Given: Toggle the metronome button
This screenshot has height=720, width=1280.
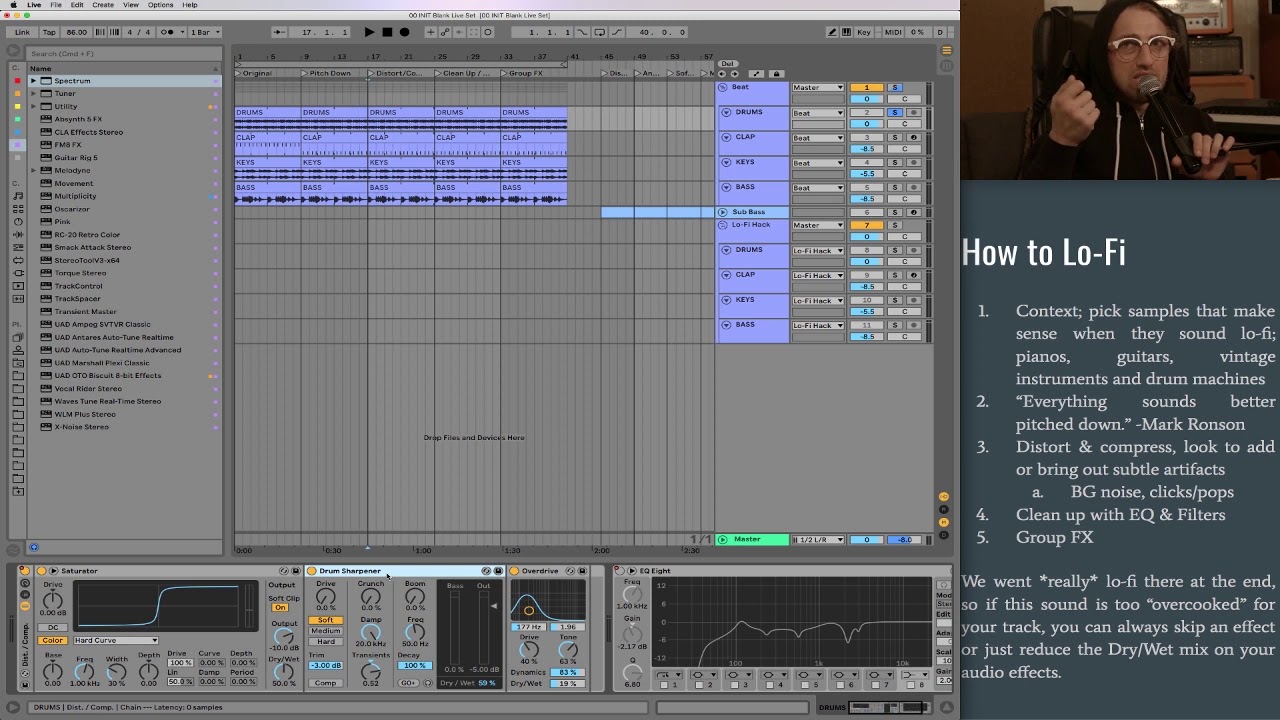Looking at the screenshot, I should 167,32.
